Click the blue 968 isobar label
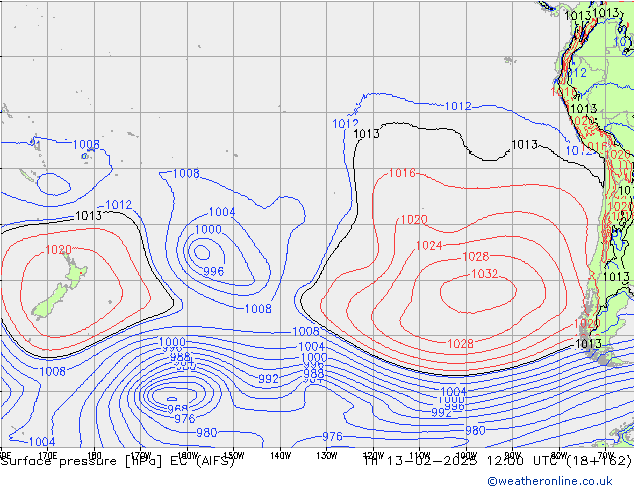The image size is (634, 490). point(178,409)
